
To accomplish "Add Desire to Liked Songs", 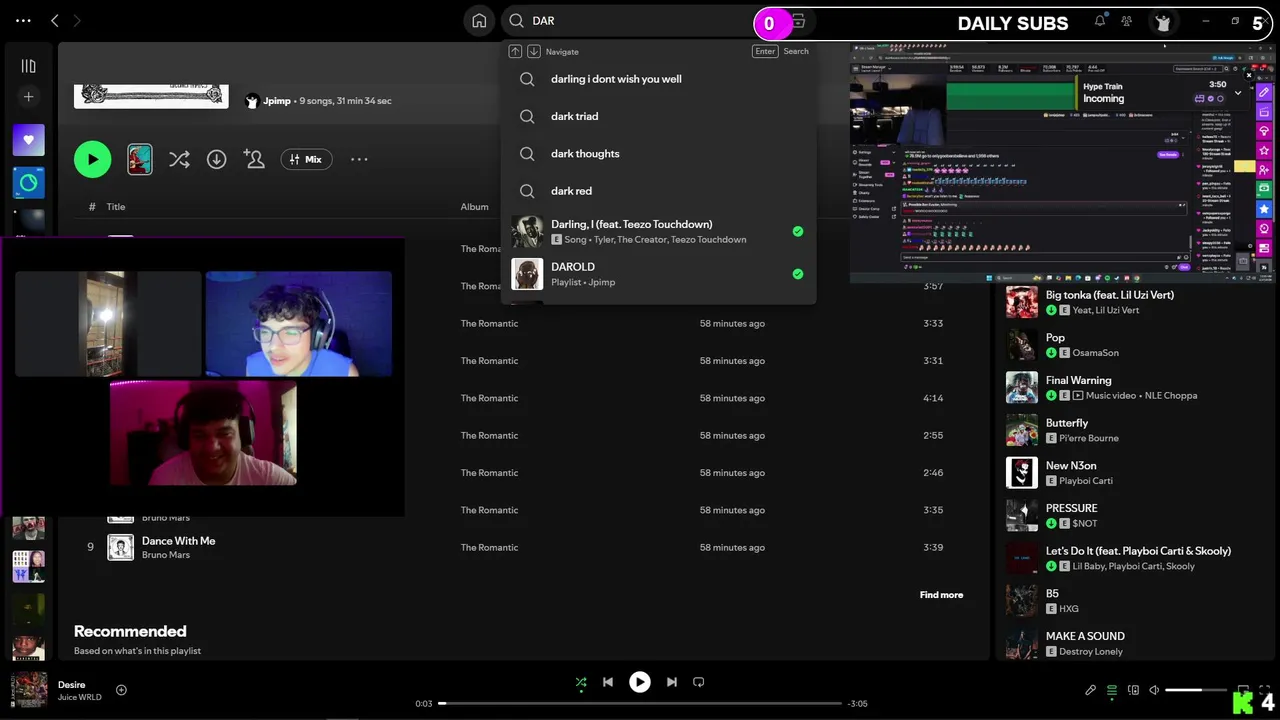I will pos(121,690).
